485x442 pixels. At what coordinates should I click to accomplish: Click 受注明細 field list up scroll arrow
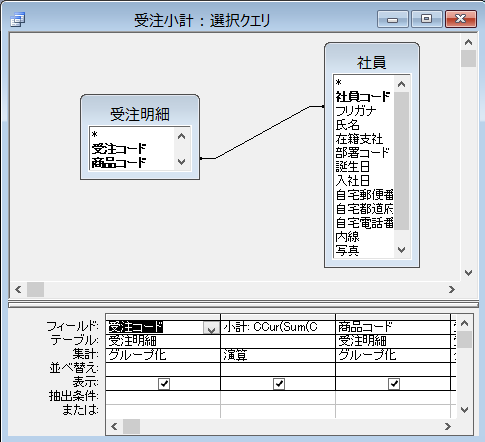pyautogui.click(x=181, y=136)
